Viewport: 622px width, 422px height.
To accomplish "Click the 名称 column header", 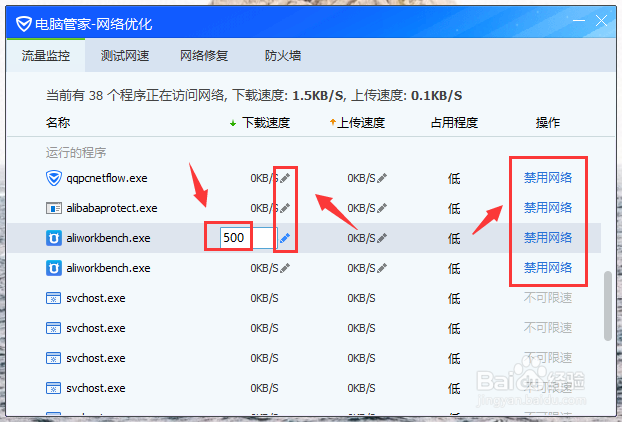I will 58,123.
